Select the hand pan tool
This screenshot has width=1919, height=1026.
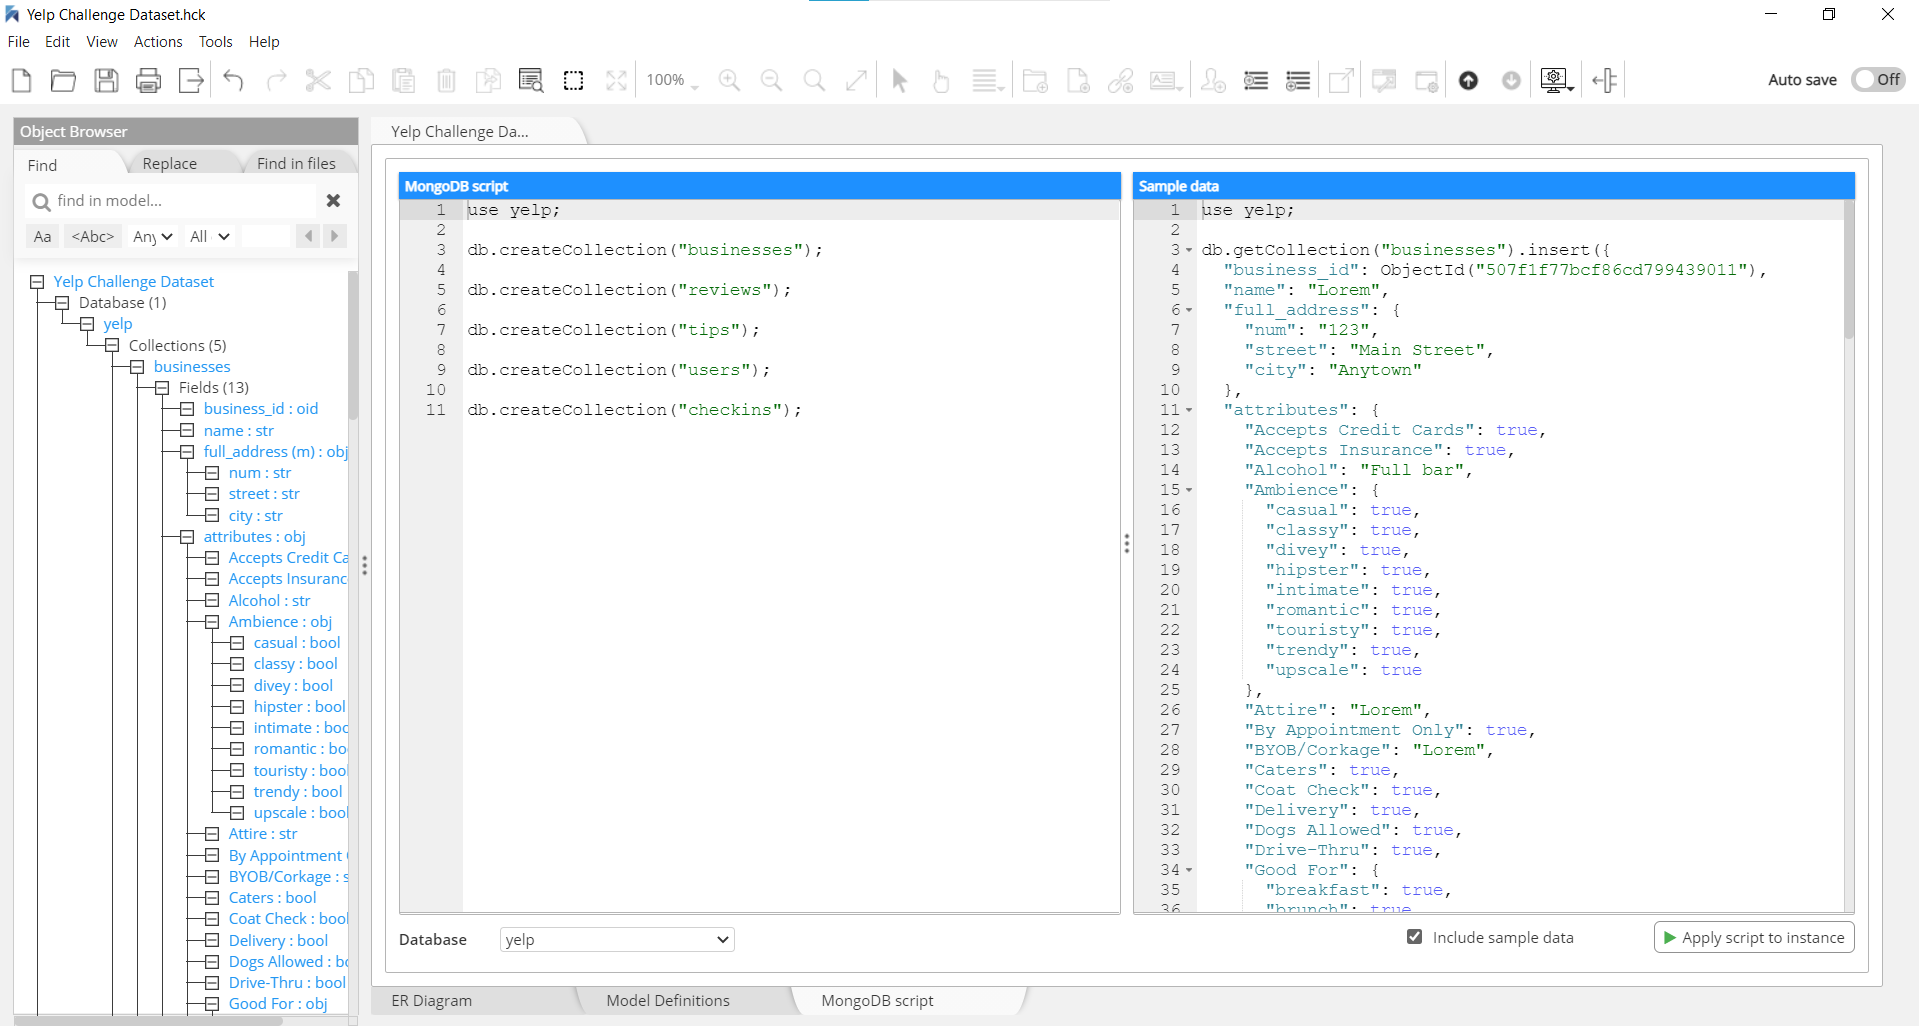(x=940, y=80)
